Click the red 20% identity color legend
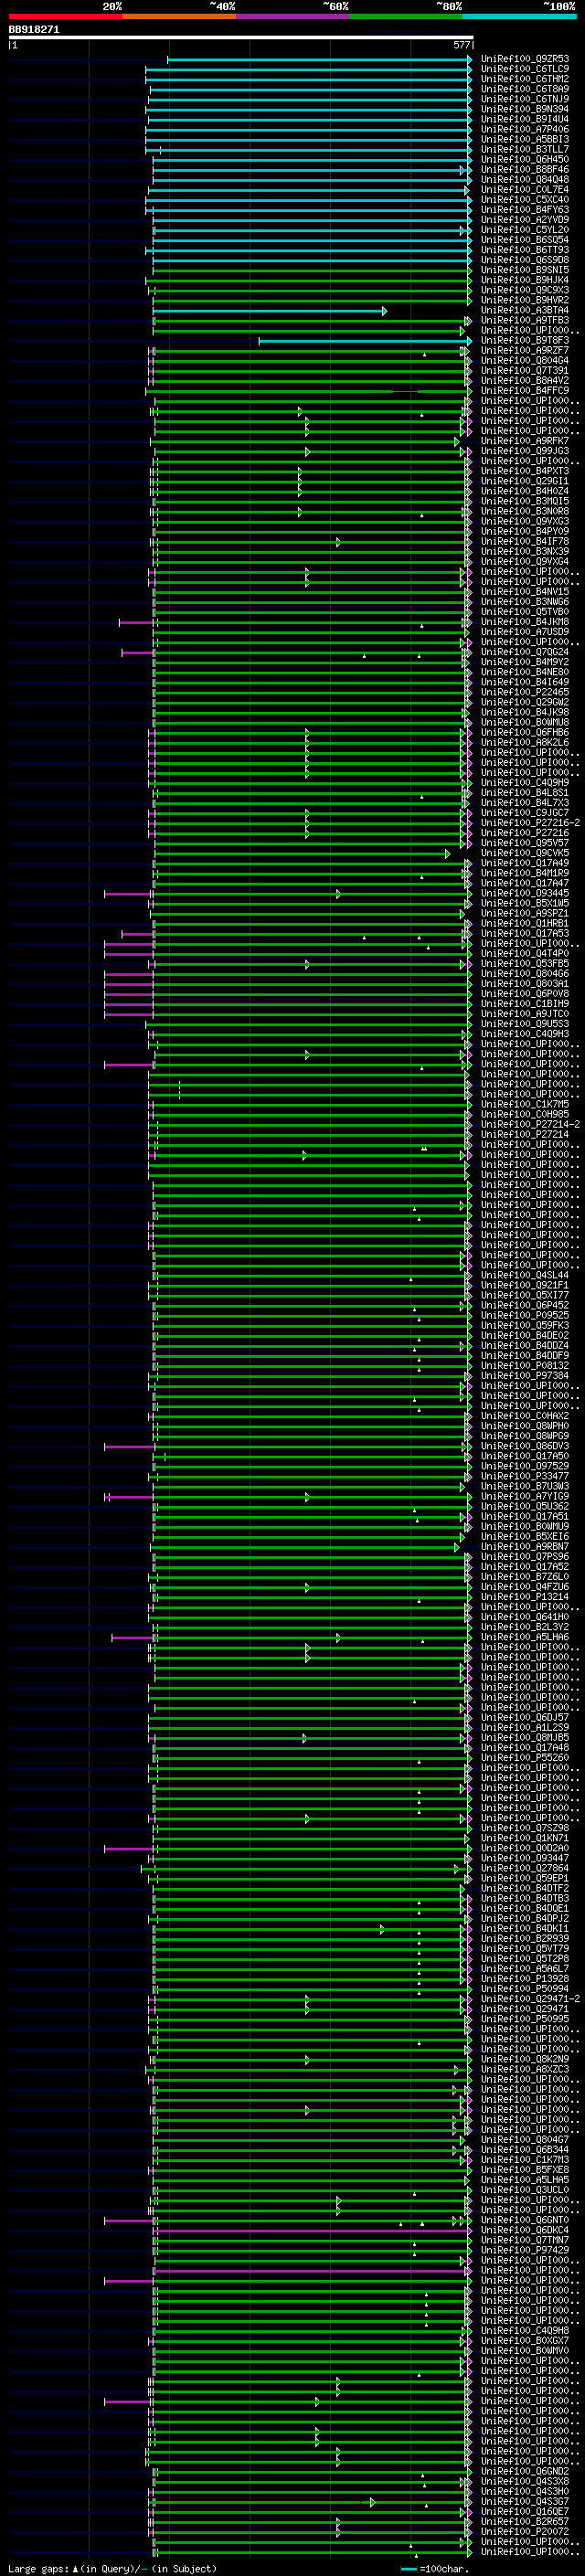 point(65,16)
